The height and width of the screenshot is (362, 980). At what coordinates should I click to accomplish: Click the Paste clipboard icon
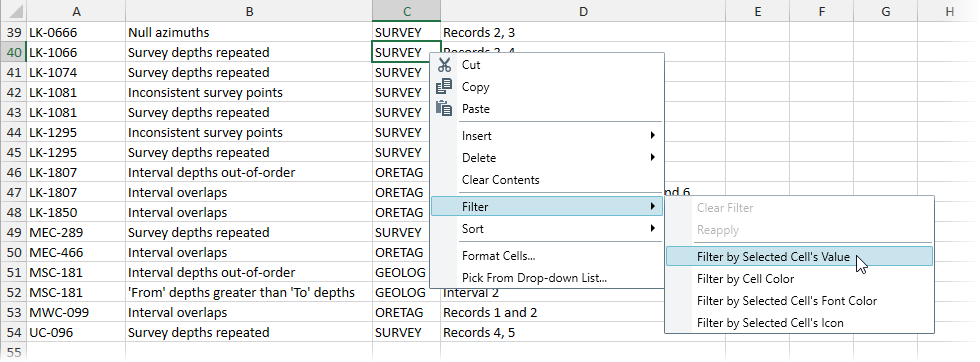click(x=444, y=108)
